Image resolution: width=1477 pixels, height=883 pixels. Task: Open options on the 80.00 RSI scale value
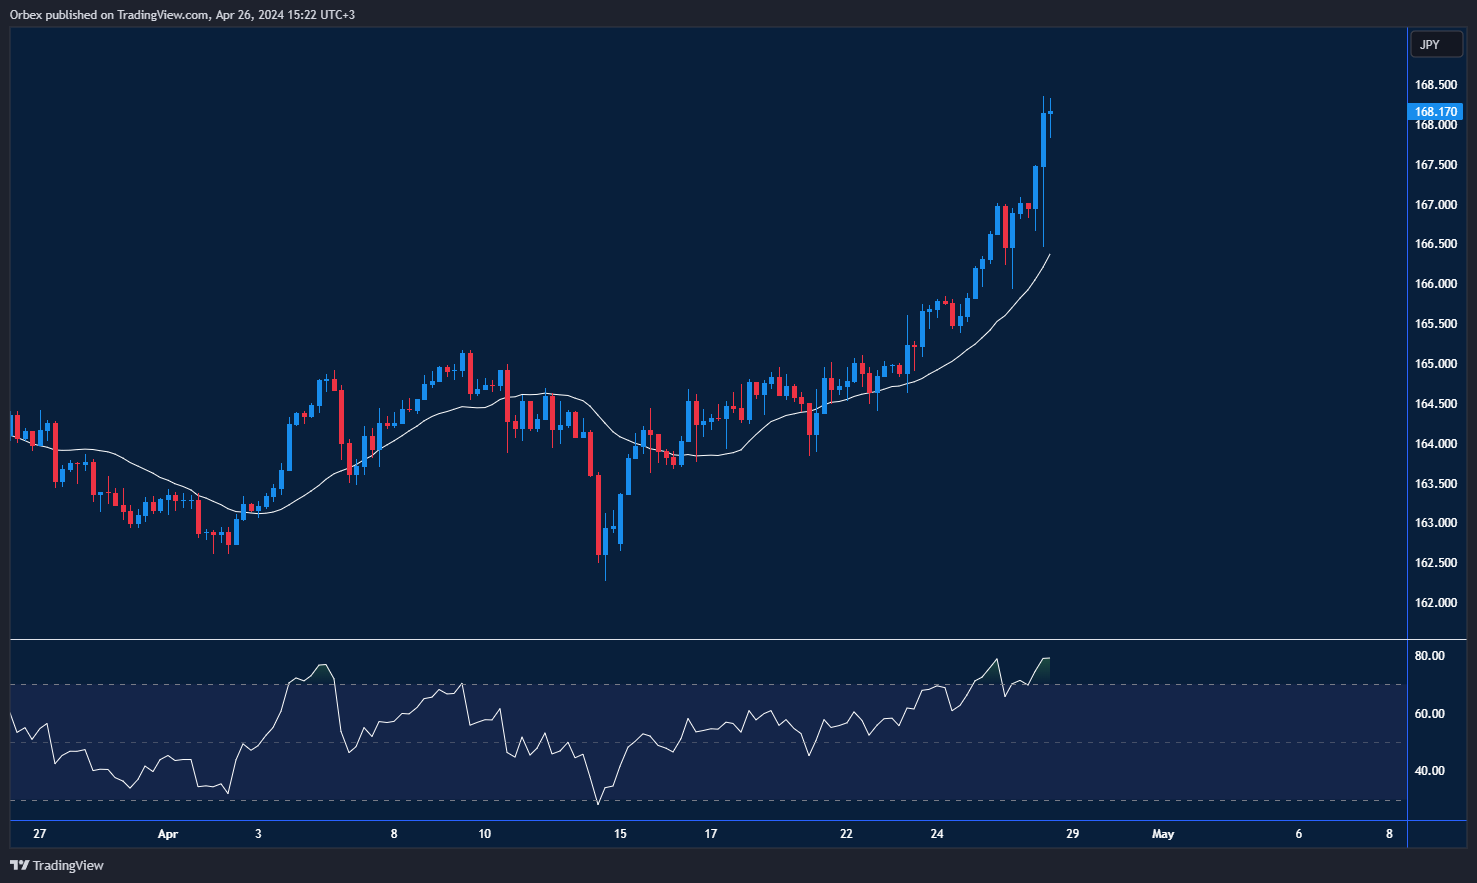[1431, 656]
